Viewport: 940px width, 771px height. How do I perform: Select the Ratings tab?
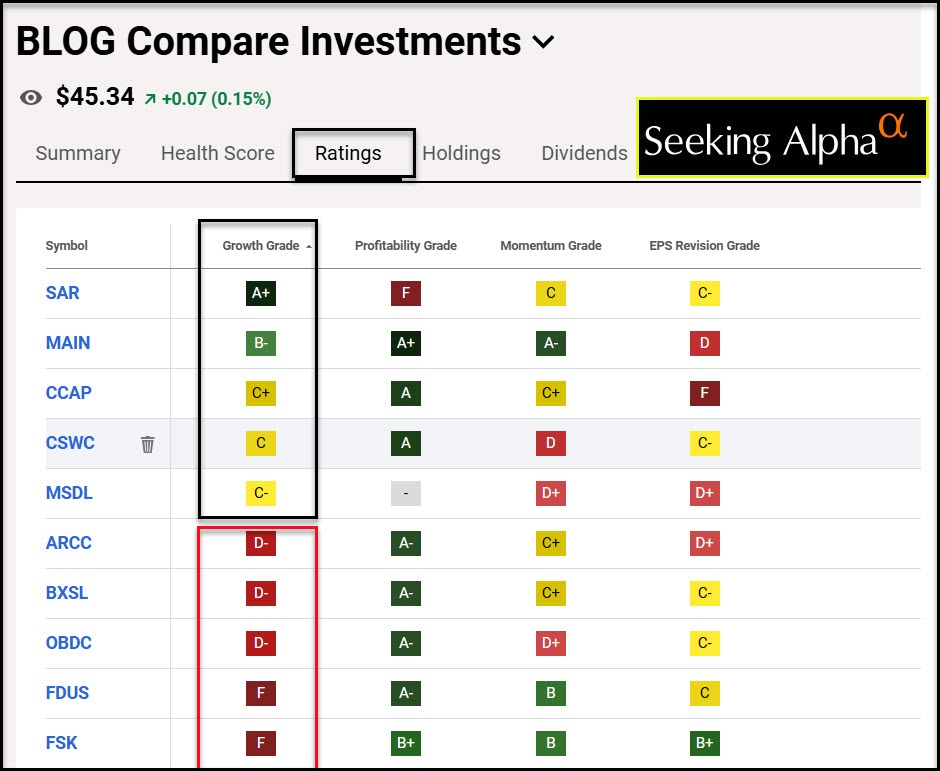pyautogui.click(x=348, y=153)
